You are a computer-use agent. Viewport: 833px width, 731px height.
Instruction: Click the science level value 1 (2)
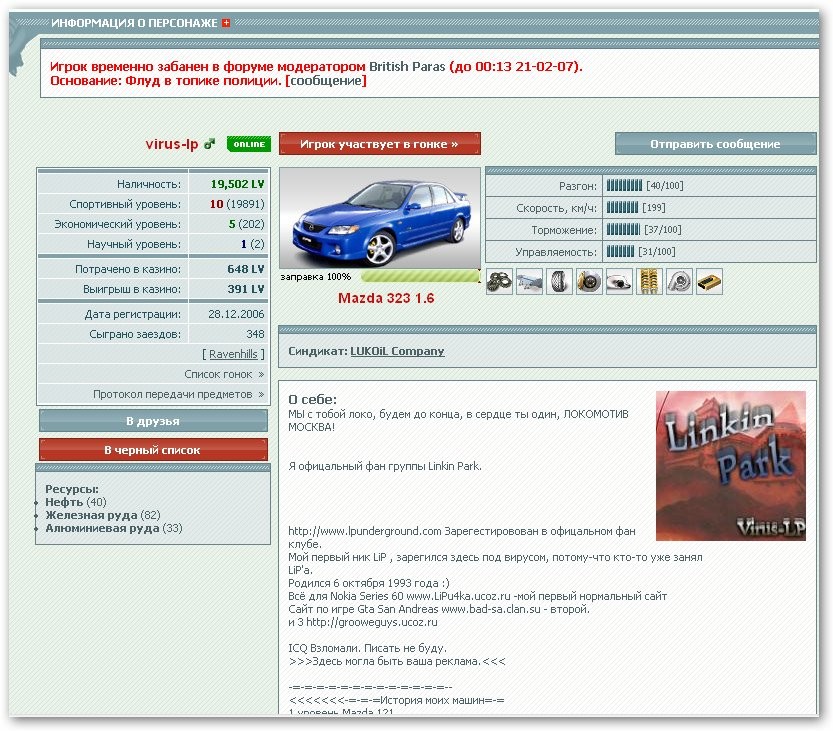click(252, 244)
